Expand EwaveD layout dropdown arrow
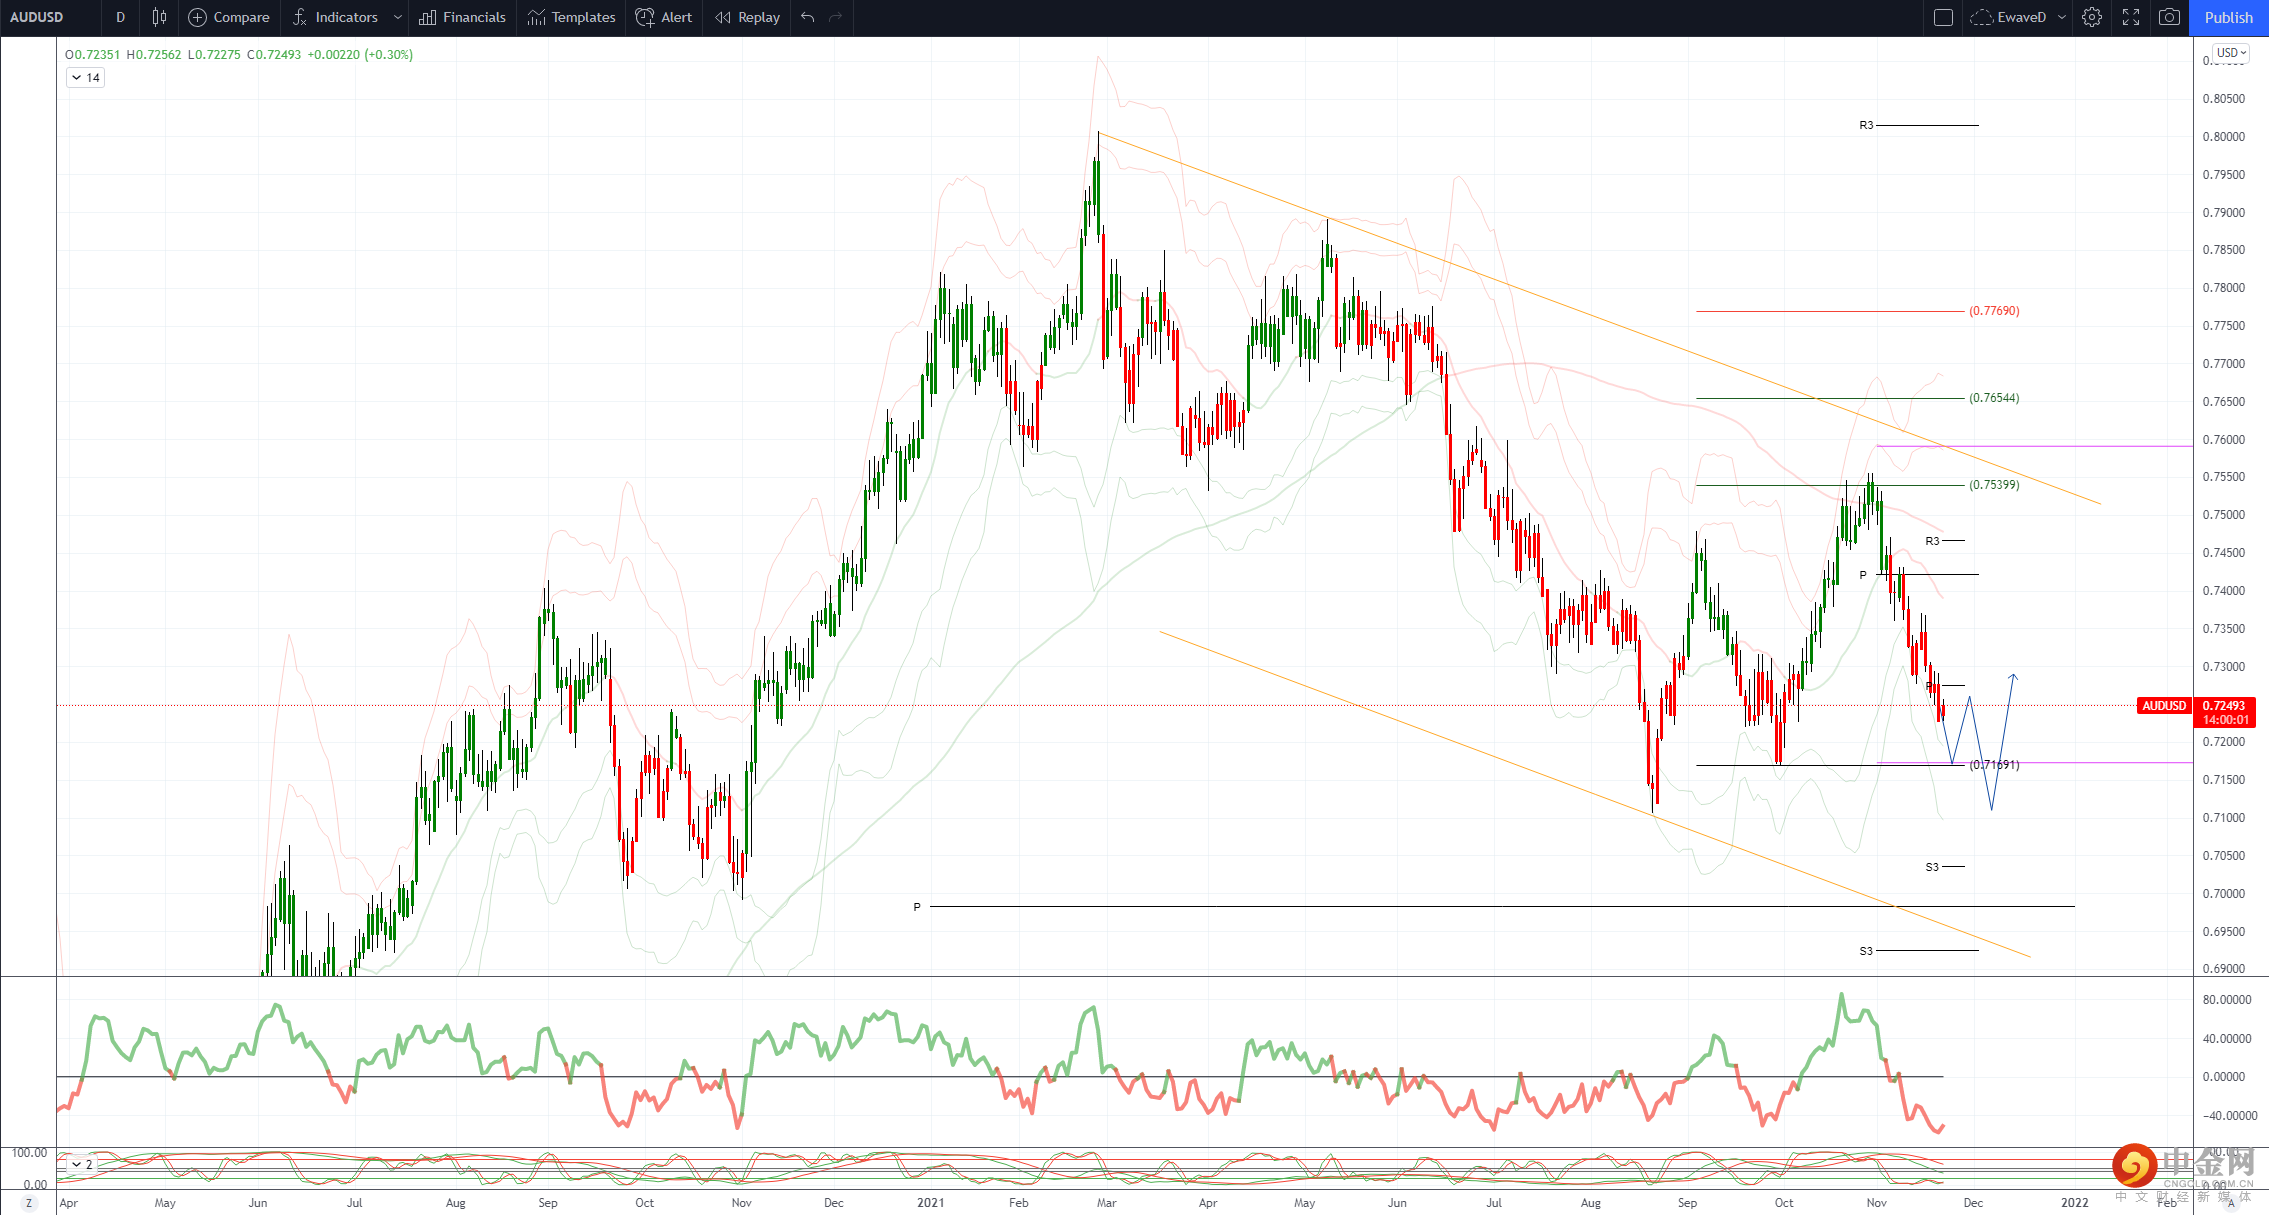This screenshot has height=1215, width=2269. pos(2062,17)
